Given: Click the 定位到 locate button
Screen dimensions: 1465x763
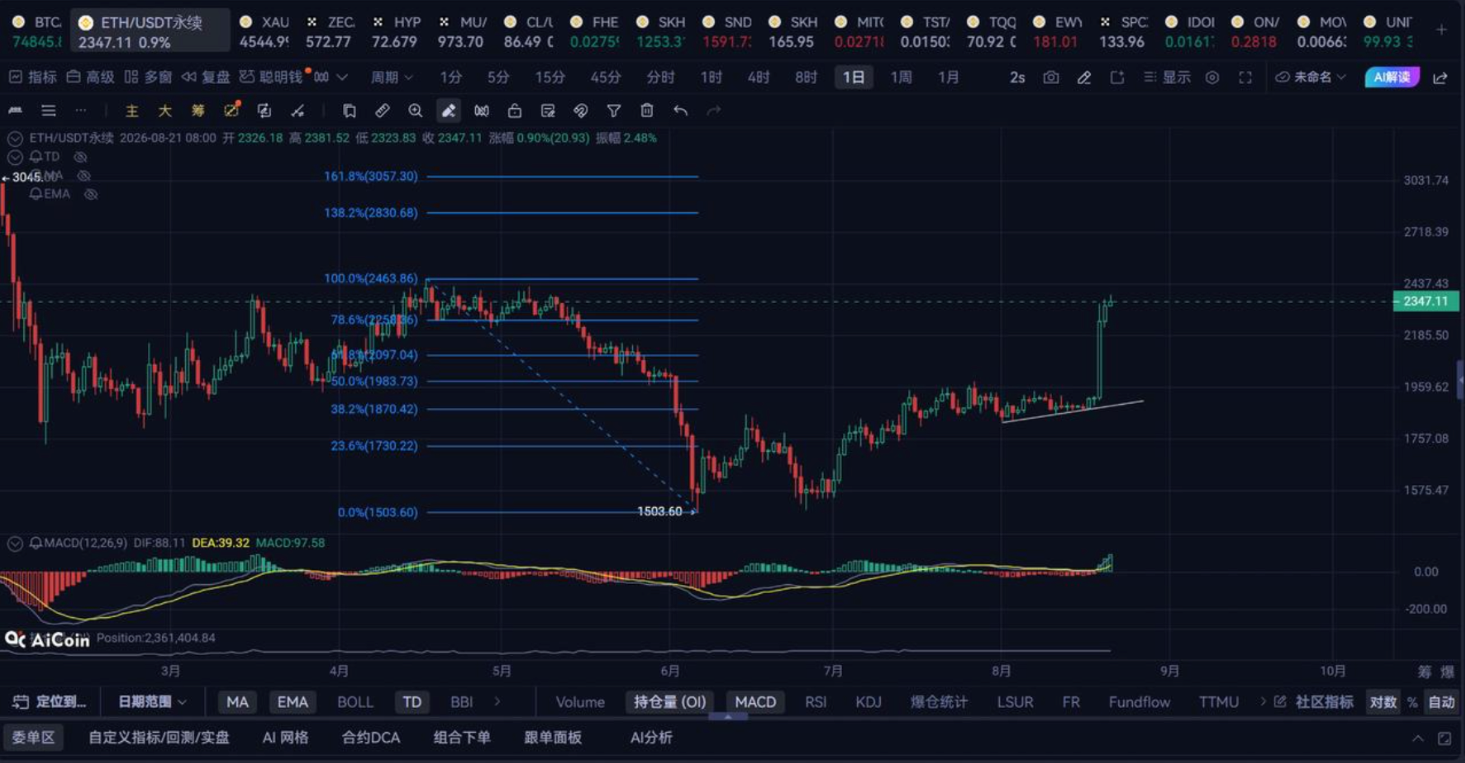Looking at the screenshot, I should point(50,702).
